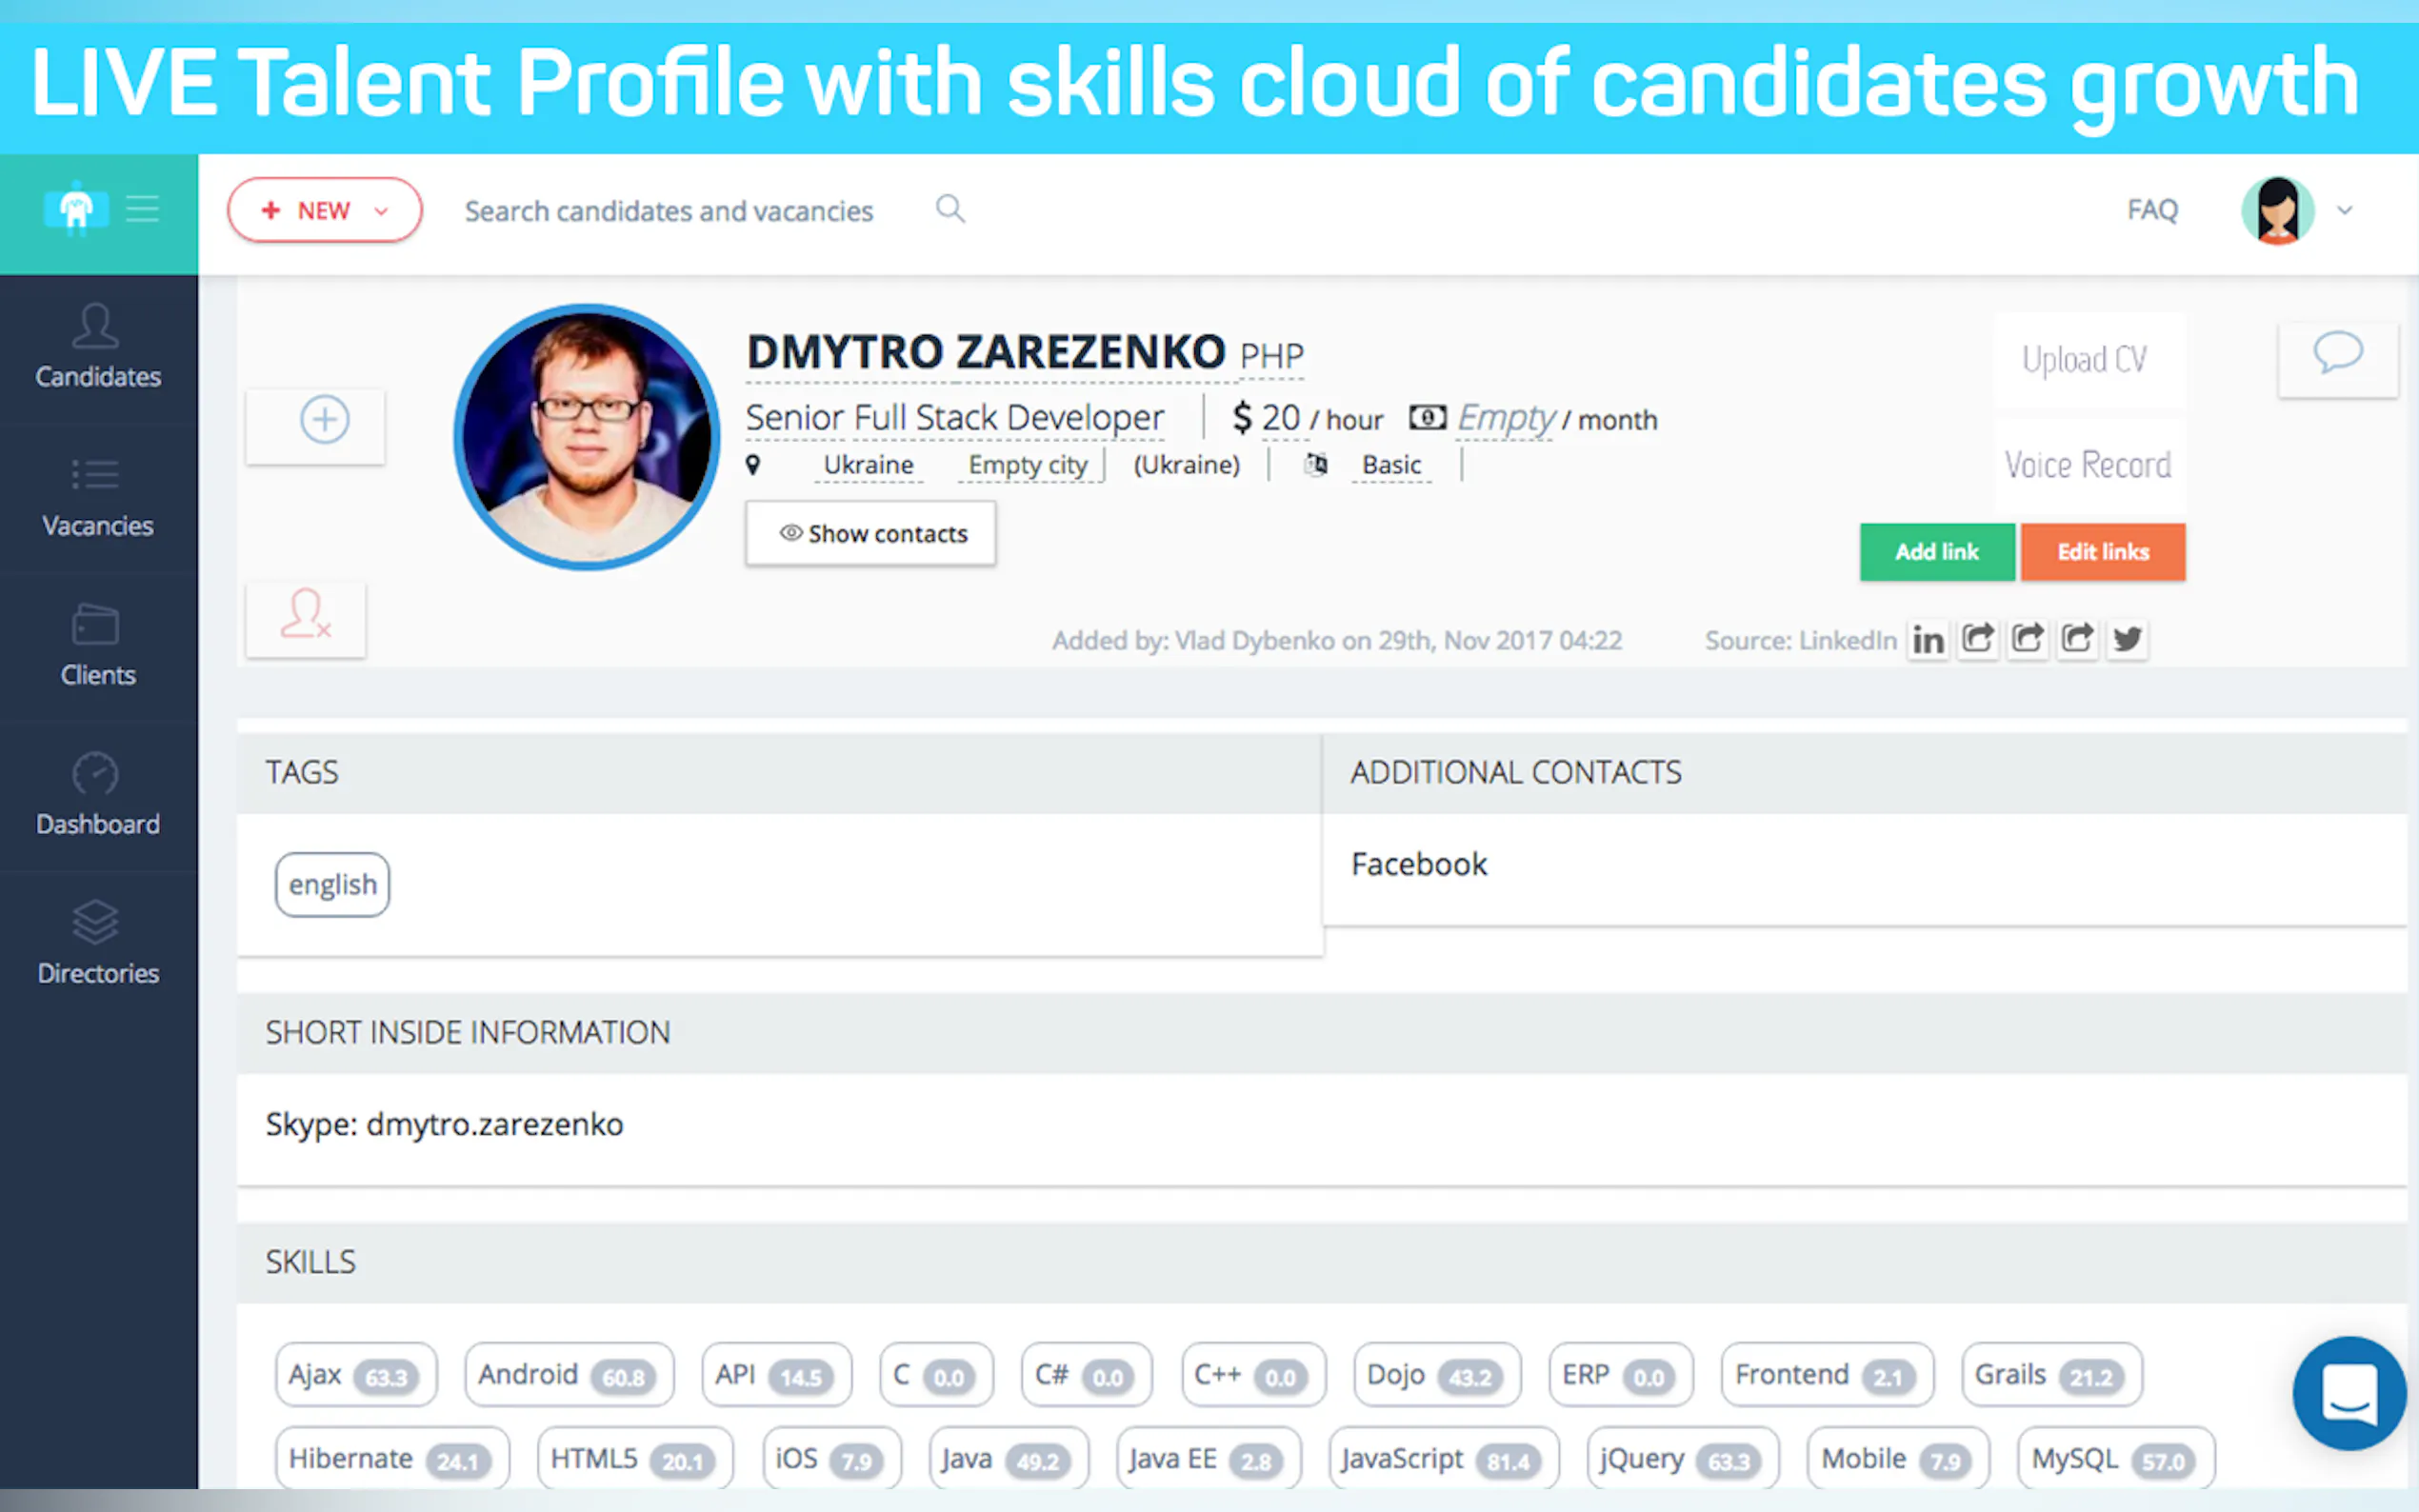Open the Dashboard sidebar item
The height and width of the screenshot is (1512, 2419).
[98, 795]
